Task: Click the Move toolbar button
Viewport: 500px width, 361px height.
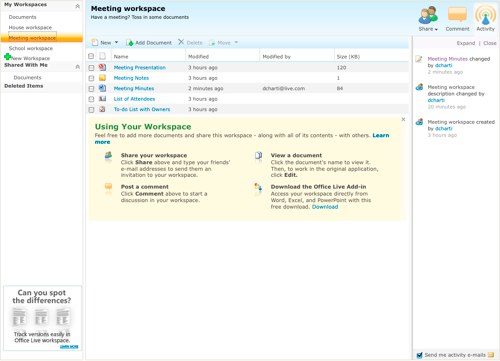Action: click(220, 43)
